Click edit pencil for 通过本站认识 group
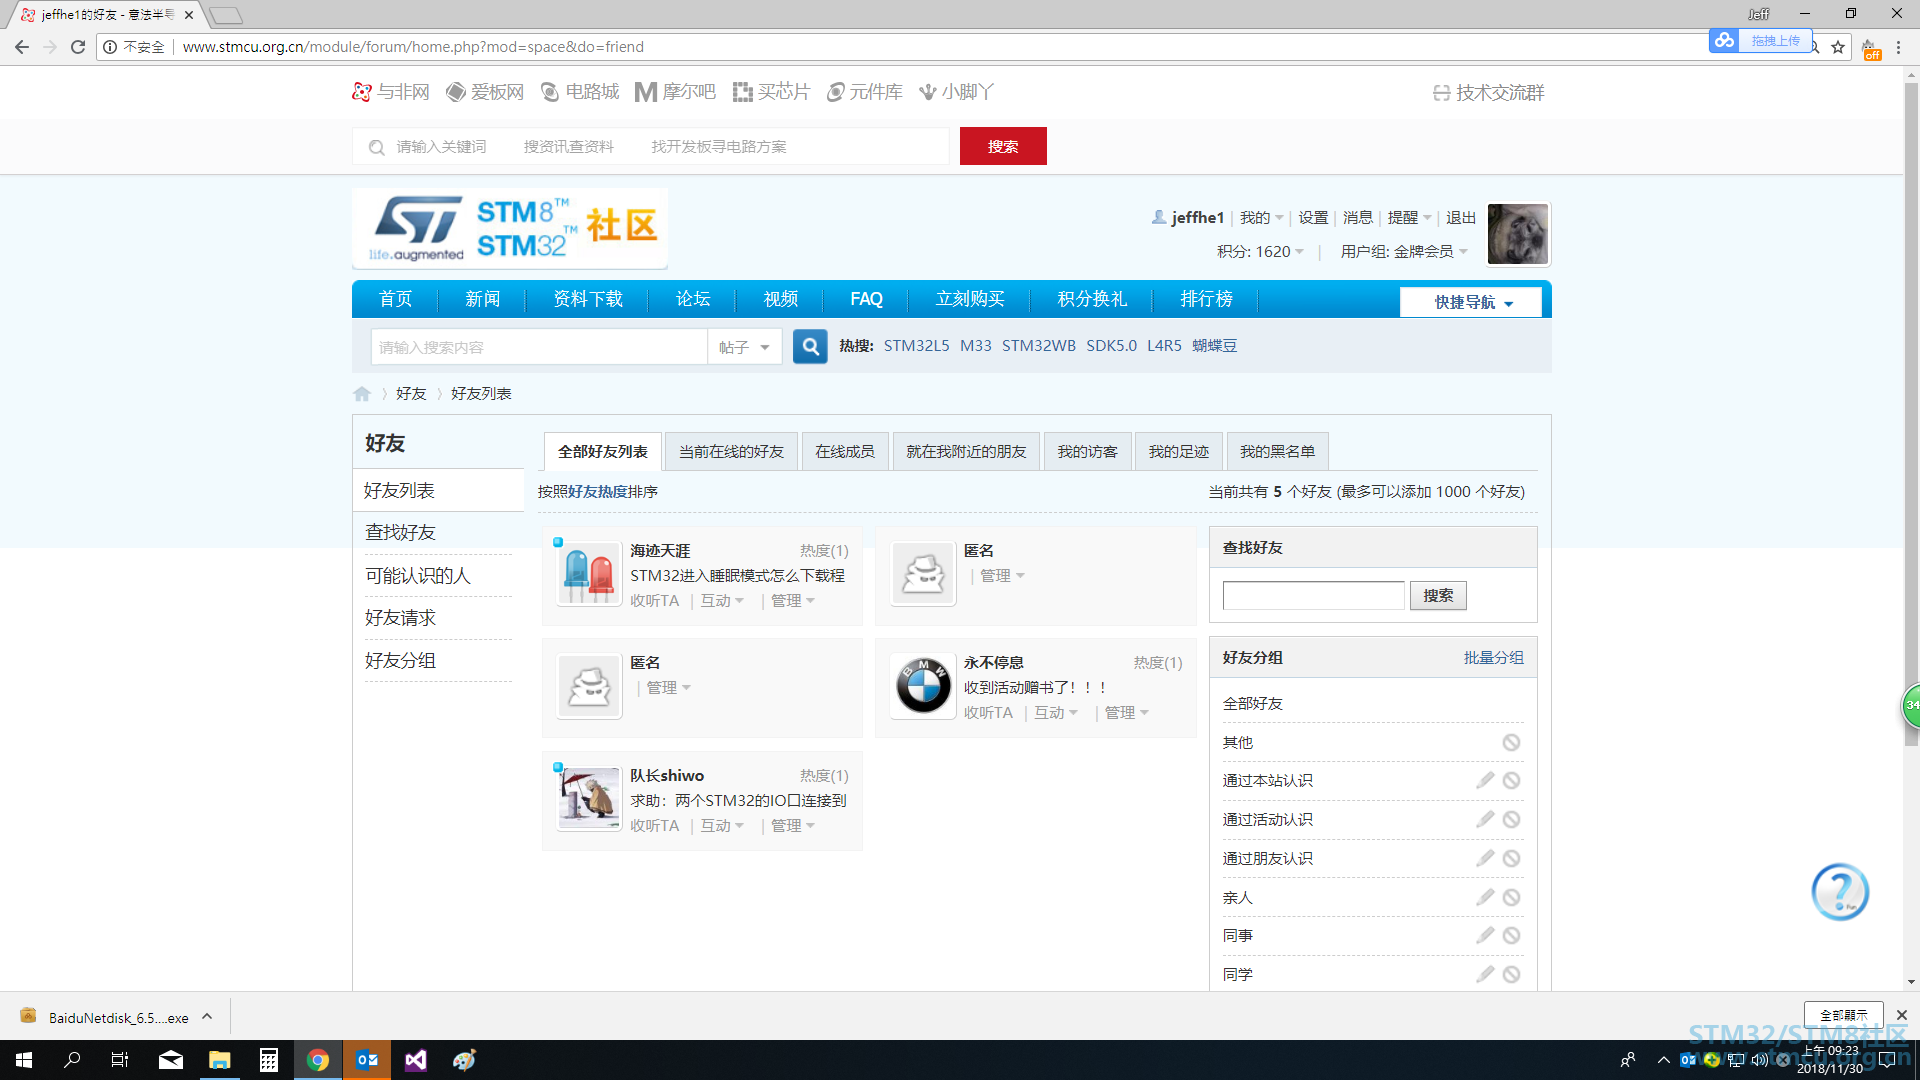The image size is (1920, 1080). pyautogui.click(x=1485, y=780)
